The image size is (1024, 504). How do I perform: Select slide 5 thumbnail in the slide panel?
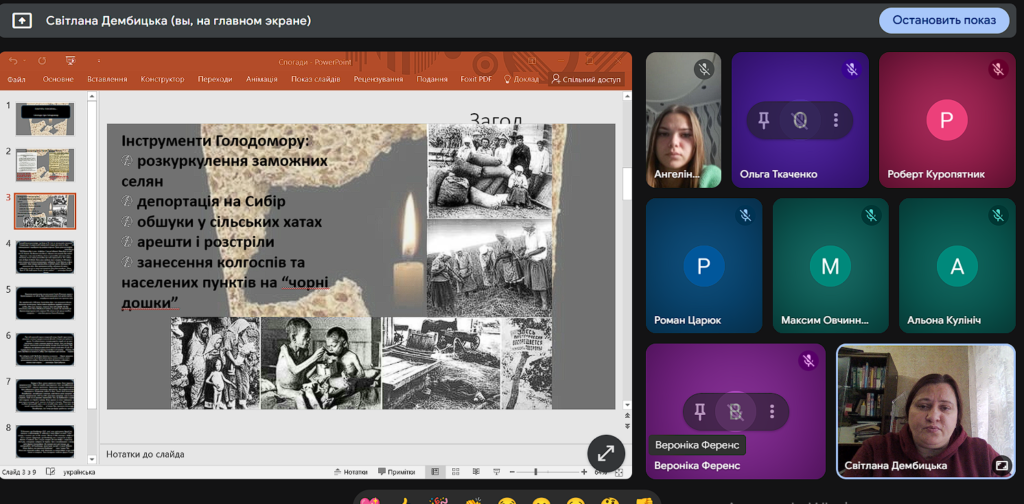[45, 303]
